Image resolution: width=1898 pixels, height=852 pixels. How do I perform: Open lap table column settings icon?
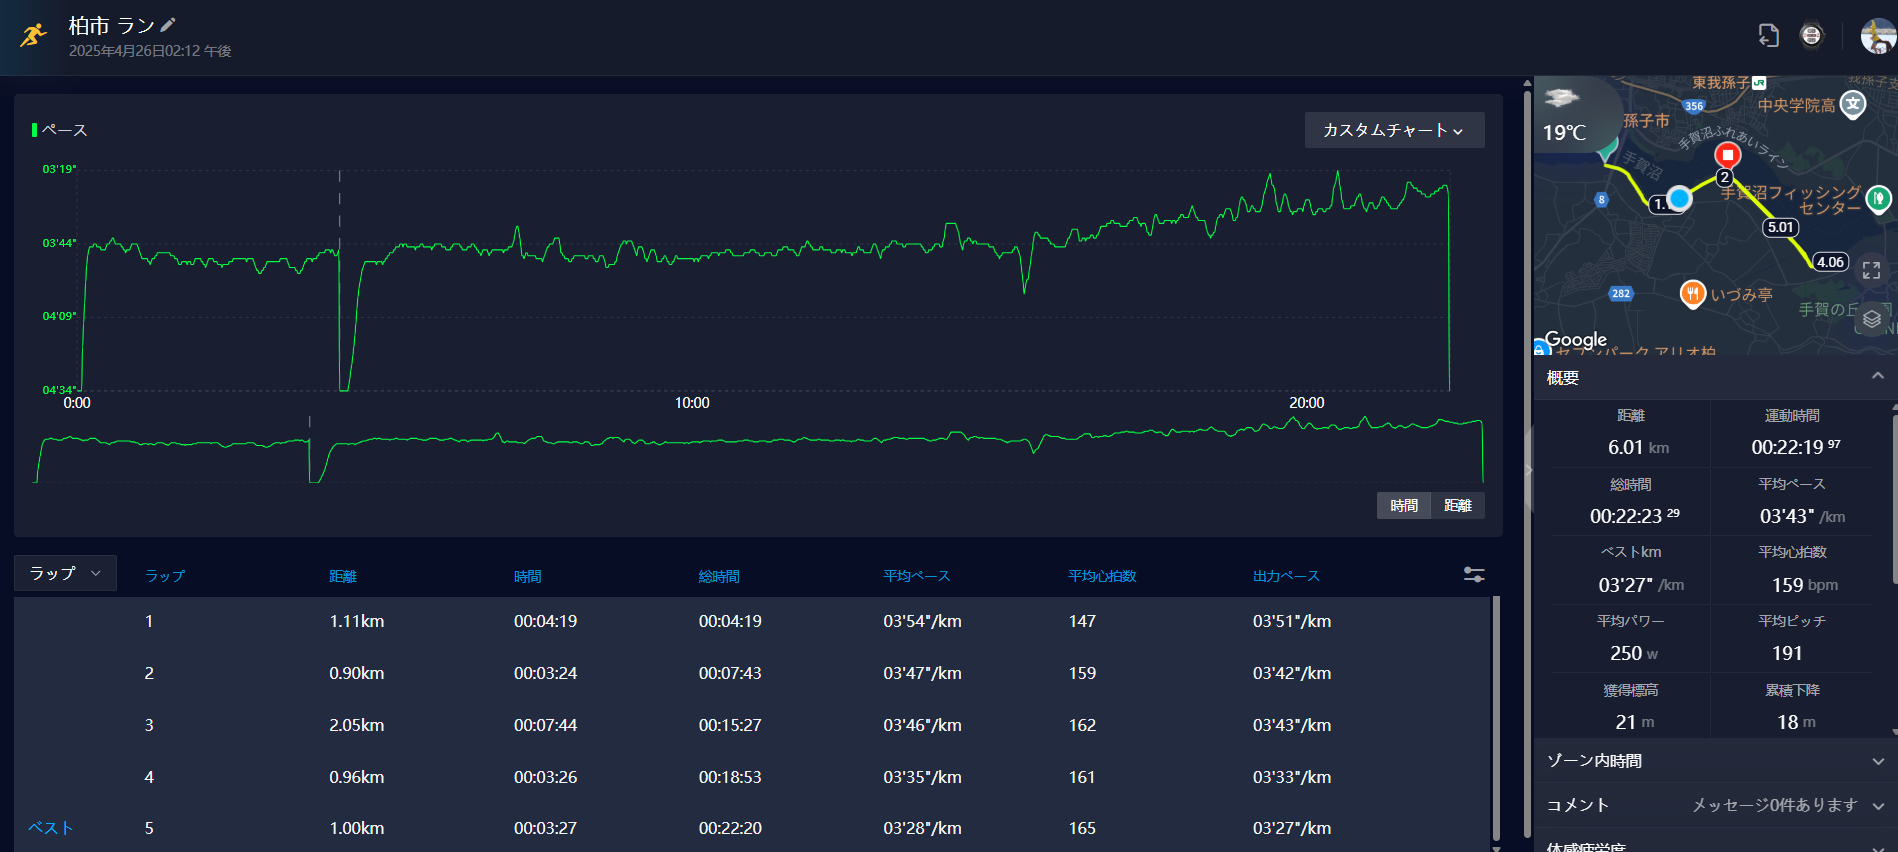pos(1473,575)
